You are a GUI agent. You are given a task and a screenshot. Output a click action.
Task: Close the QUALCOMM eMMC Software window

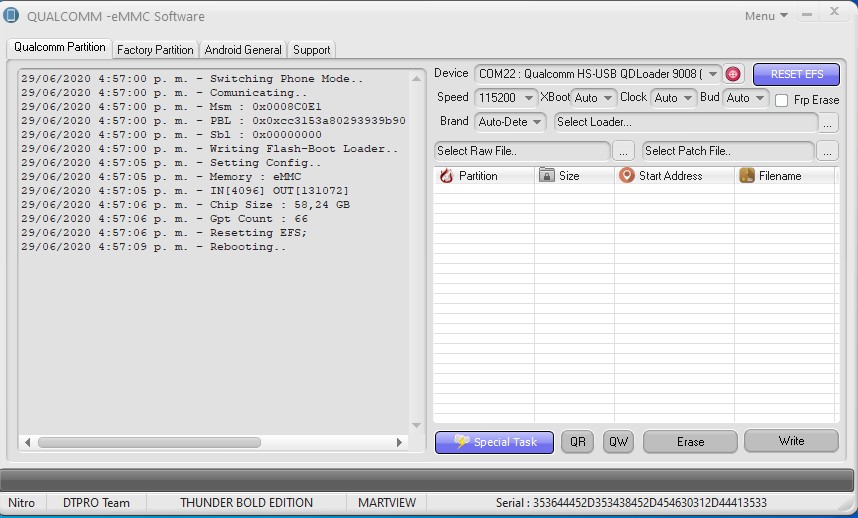click(834, 11)
